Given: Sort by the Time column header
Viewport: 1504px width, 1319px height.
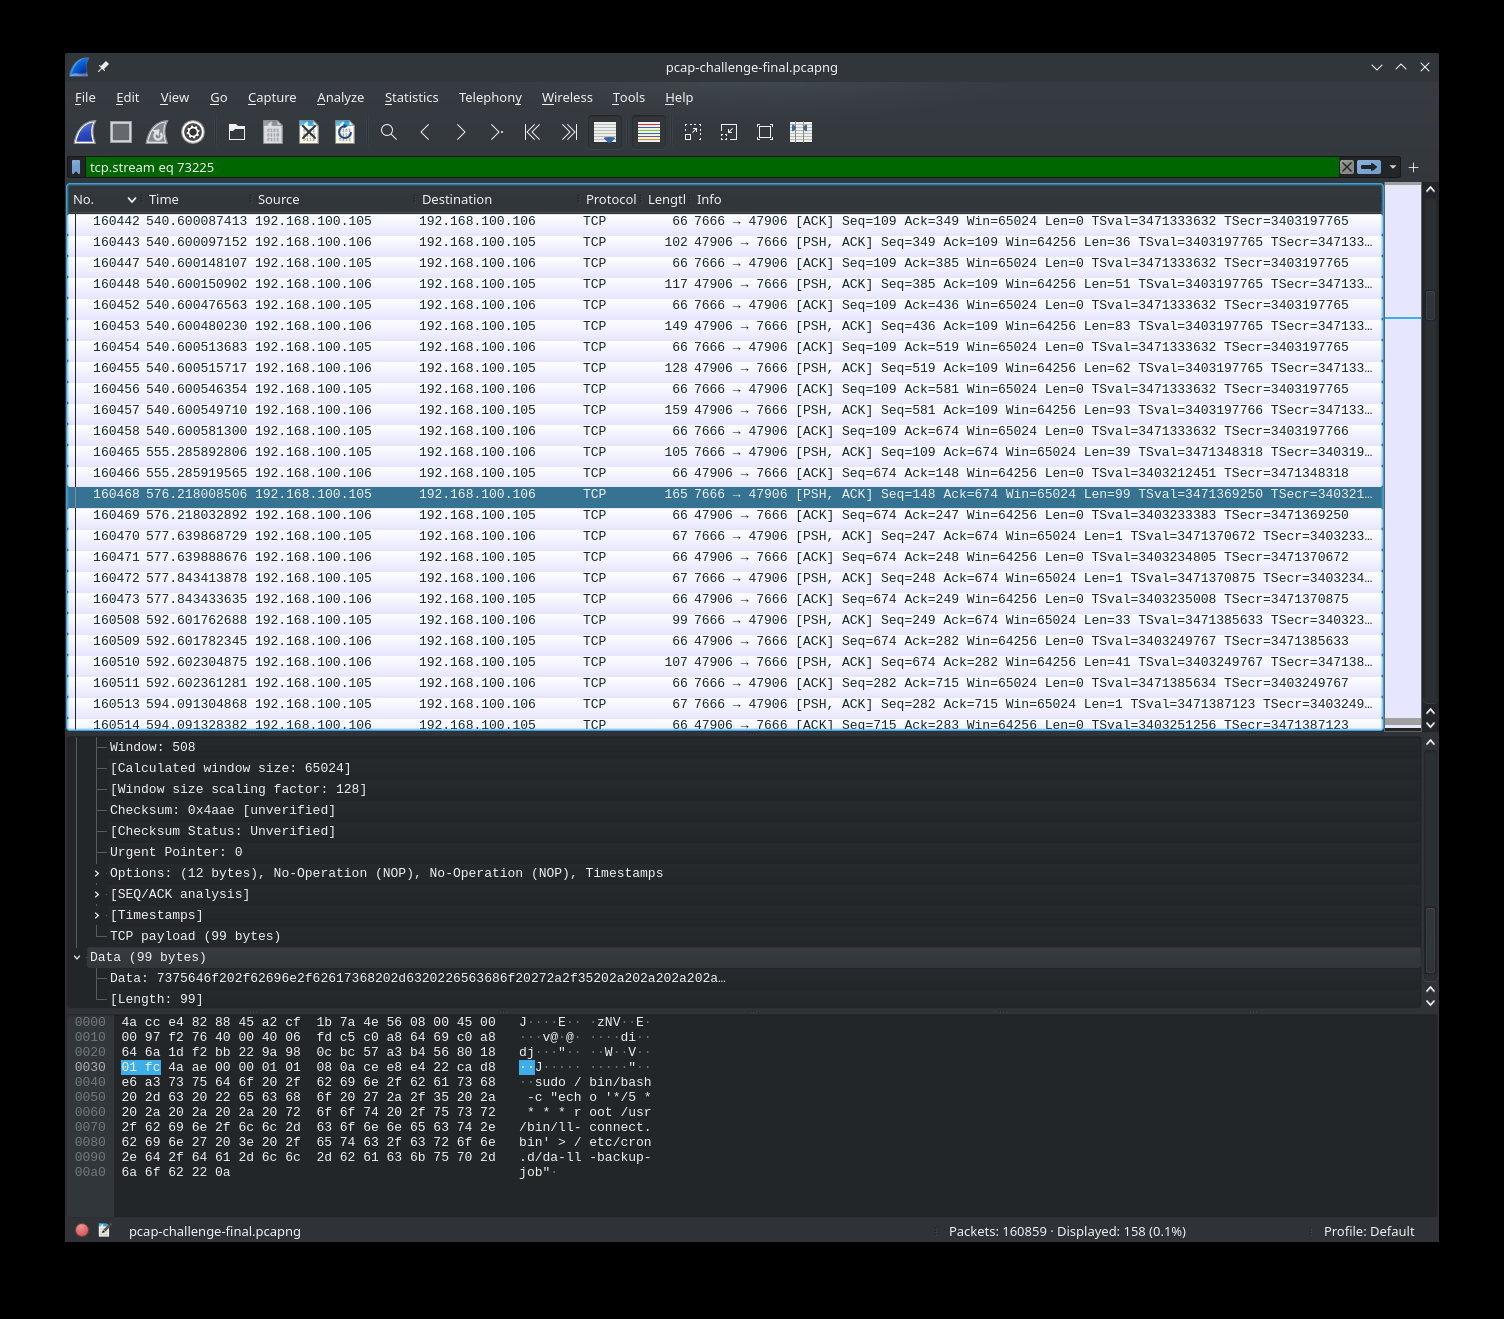Looking at the screenshot, I should [x=196, y=199].
